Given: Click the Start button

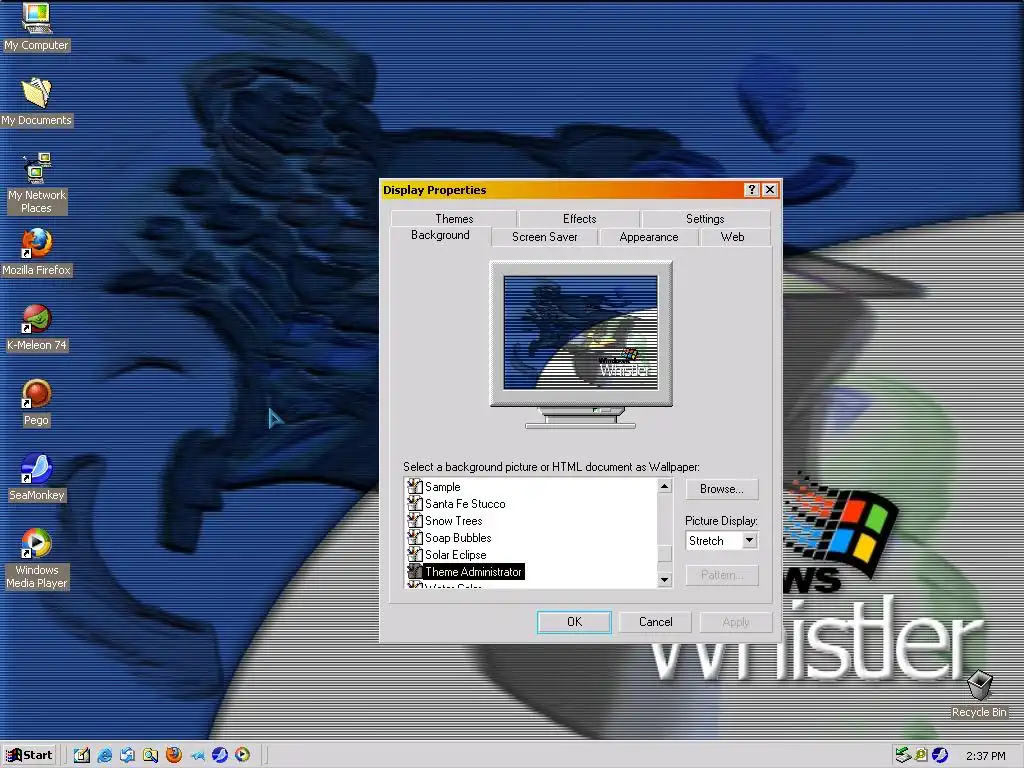Looking at the screenshot, I should click(x=29, y=755).
